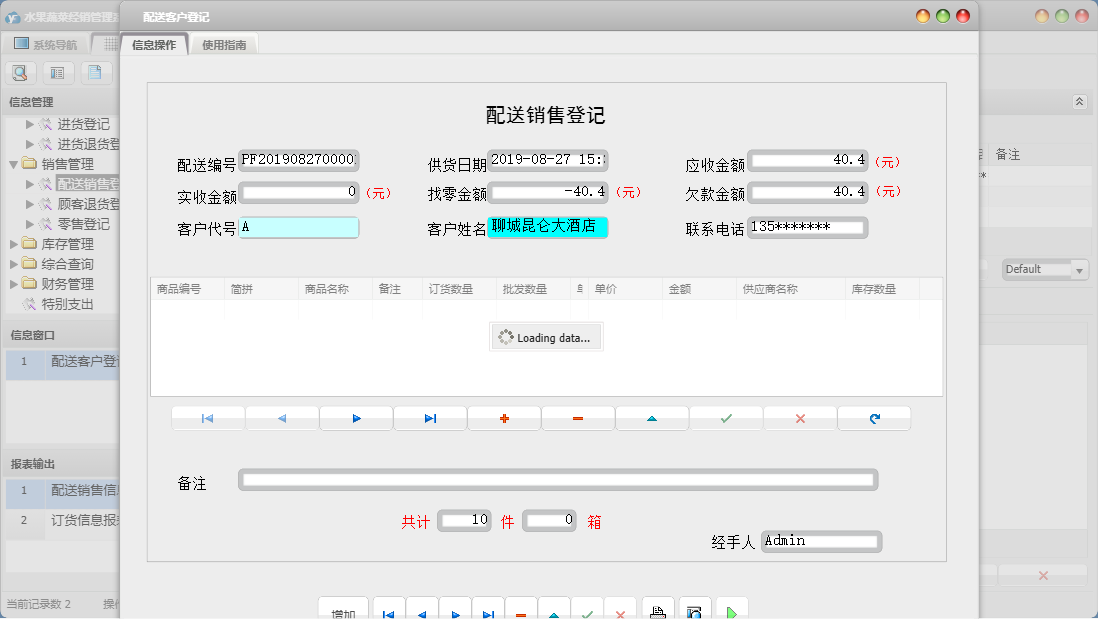Refresh grid data with blue arrow icon

click(x=874, y=418)
